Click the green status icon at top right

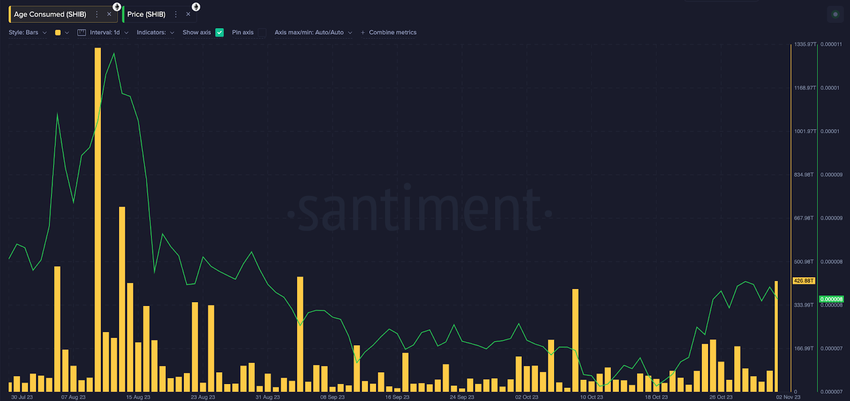point(835,15)
